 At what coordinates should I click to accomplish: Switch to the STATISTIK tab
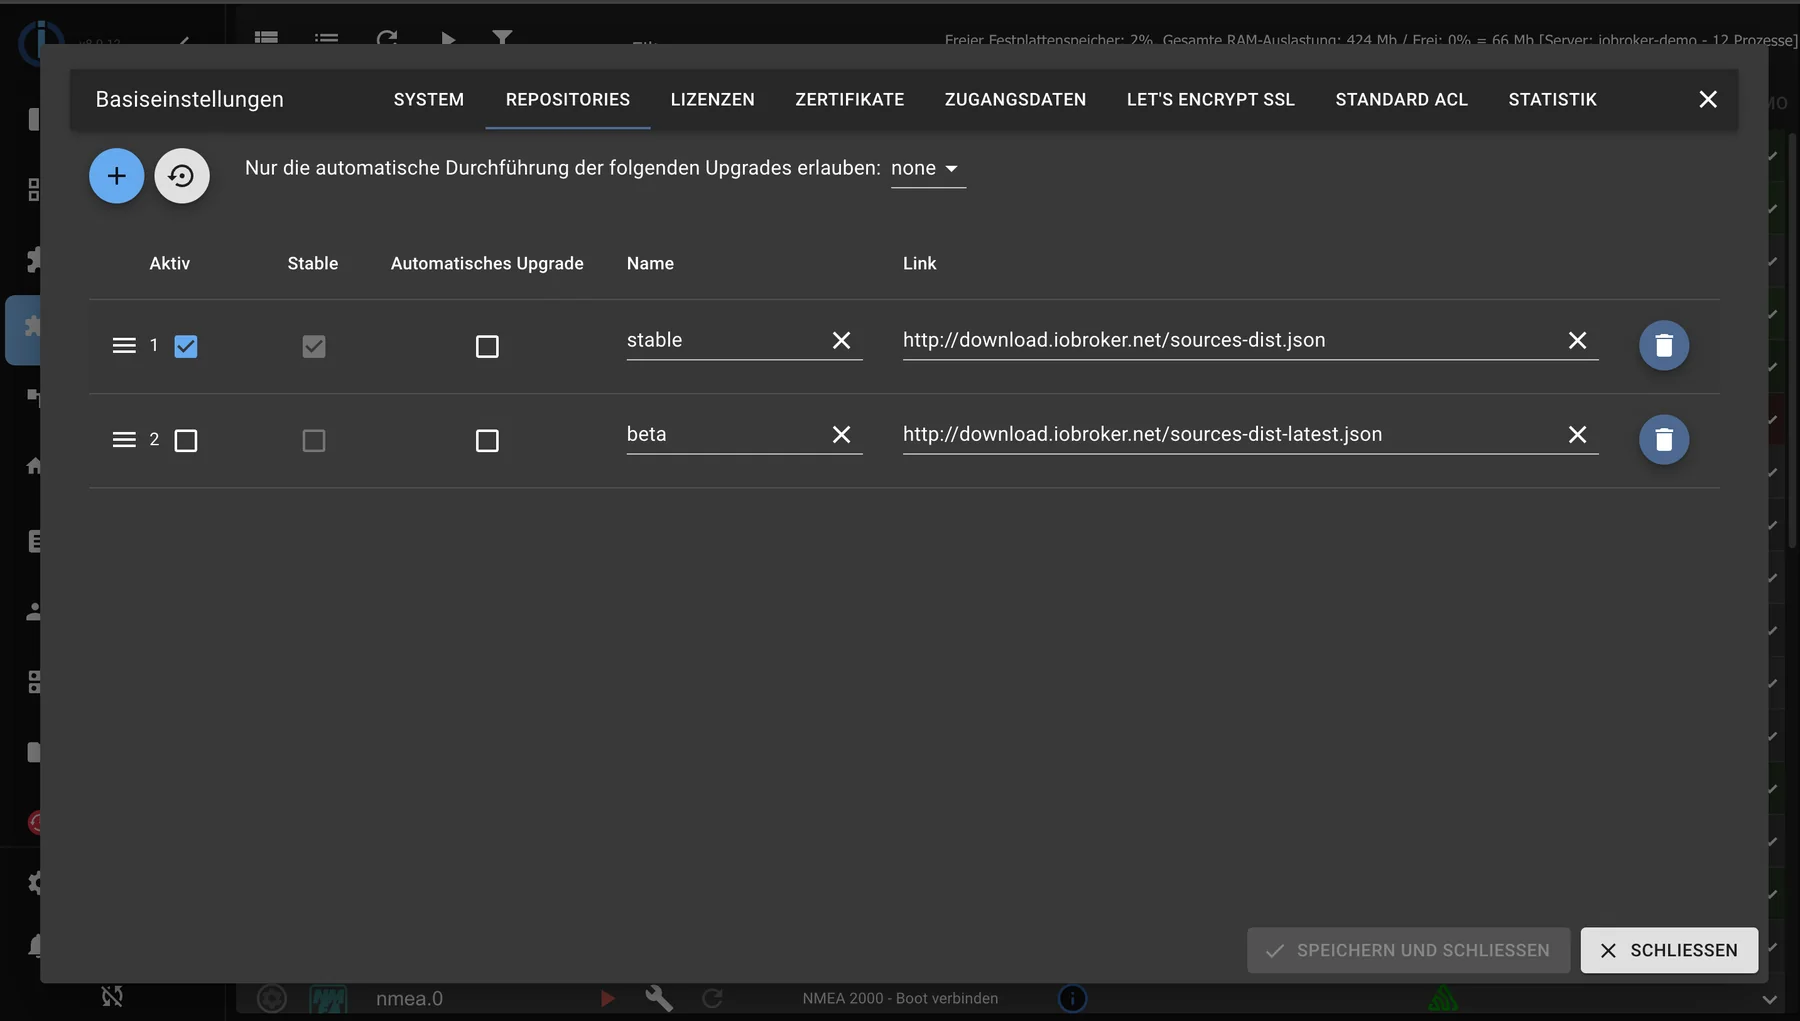(1552, 100)
